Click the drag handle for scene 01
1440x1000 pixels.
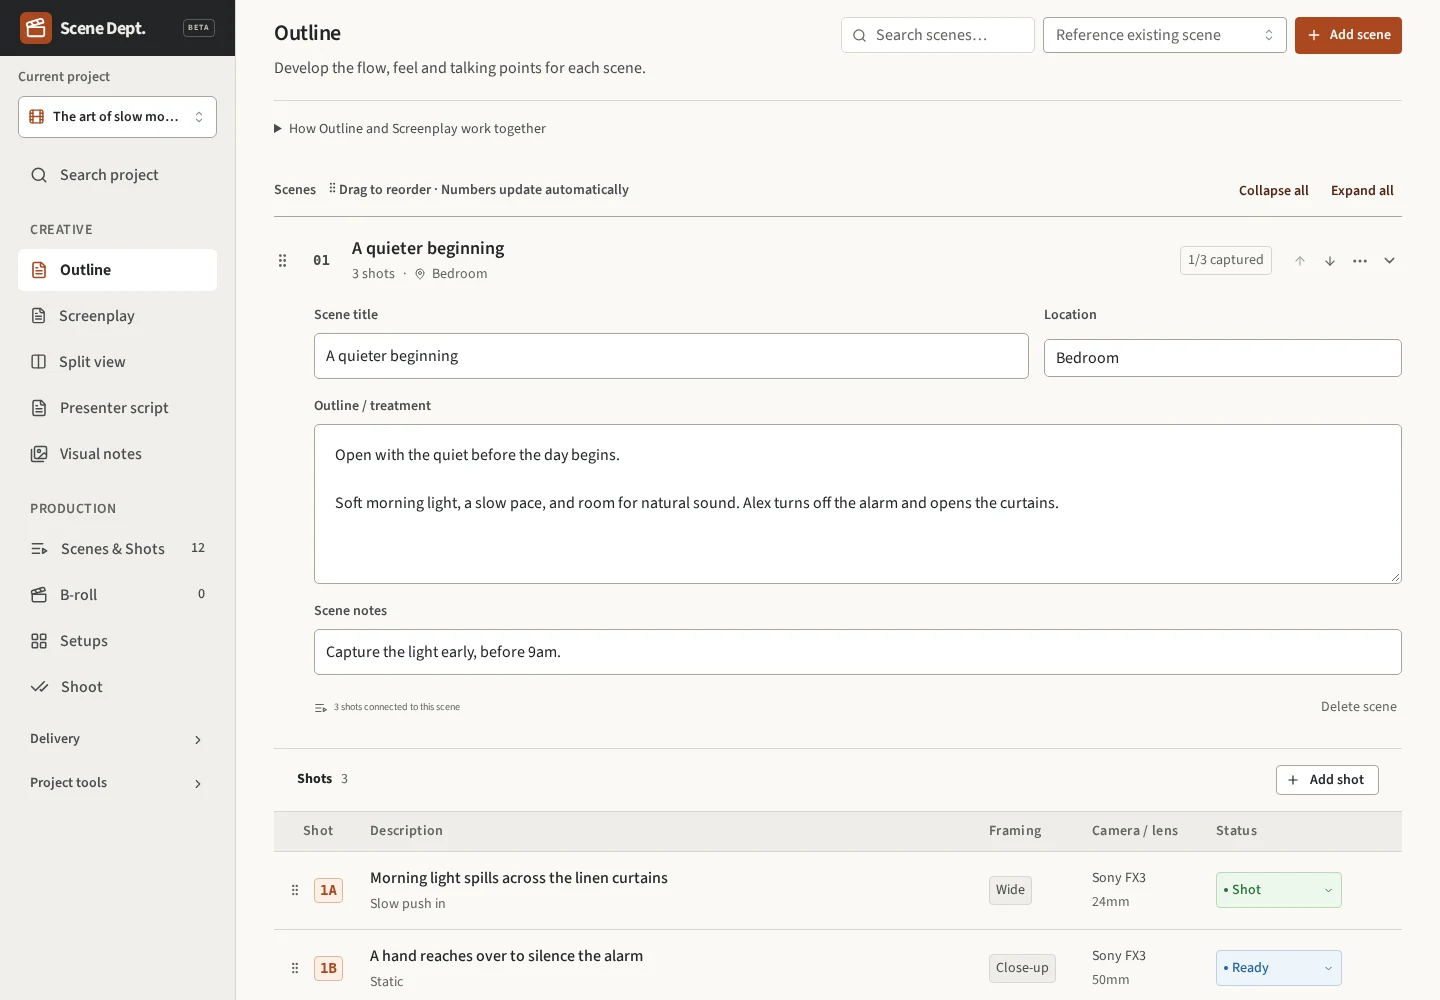click(283, 260)
